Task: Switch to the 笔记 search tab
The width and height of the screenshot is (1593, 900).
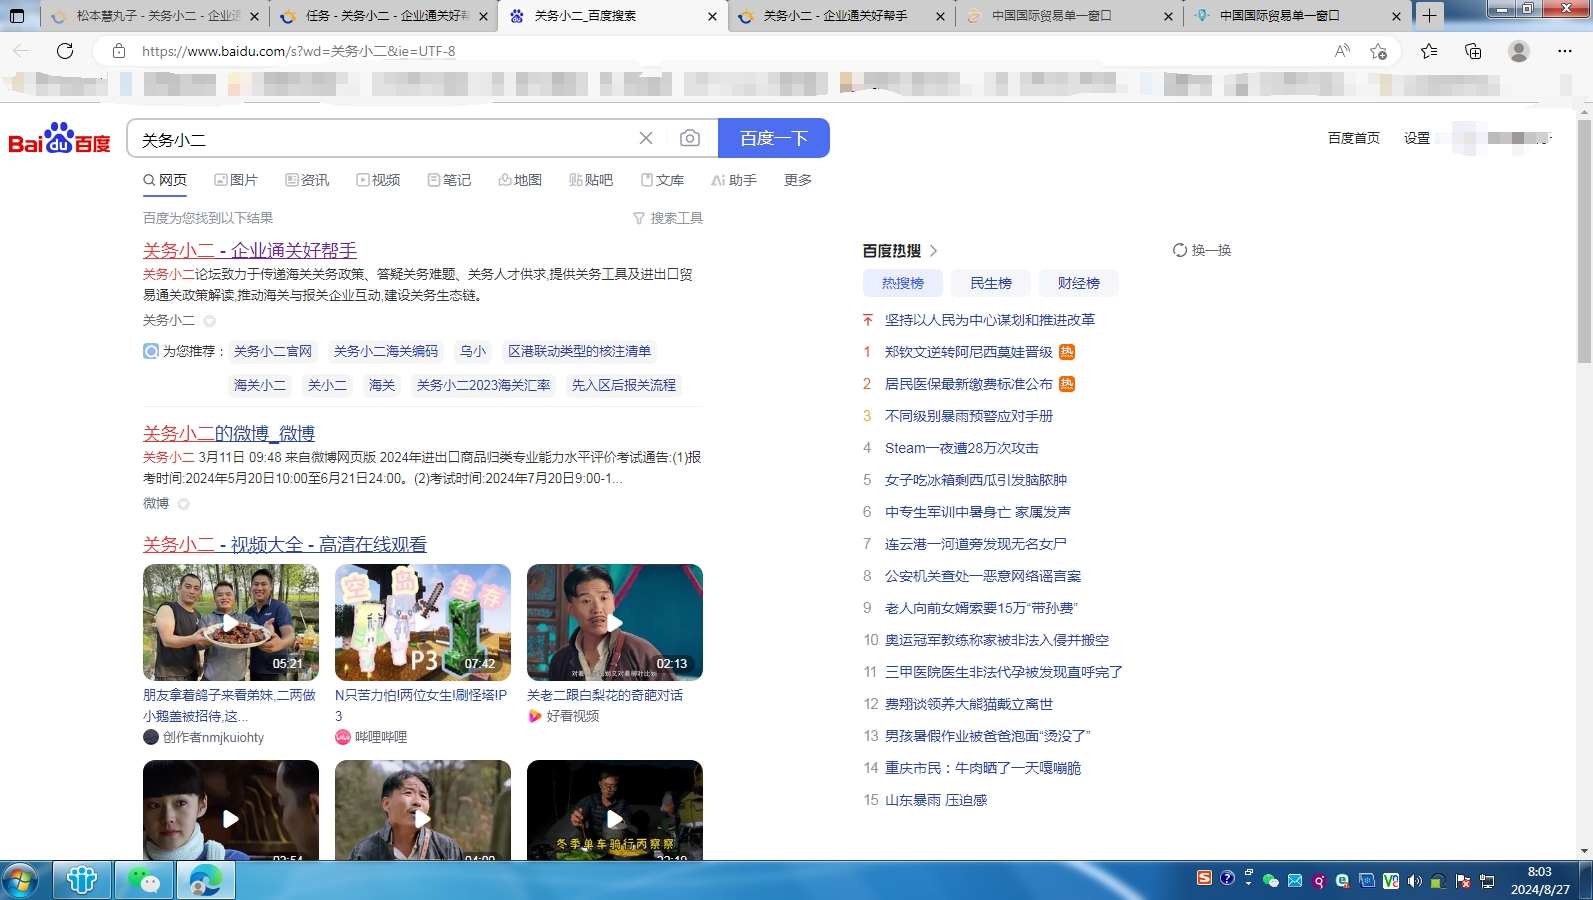Action: [x=449, y=180]
